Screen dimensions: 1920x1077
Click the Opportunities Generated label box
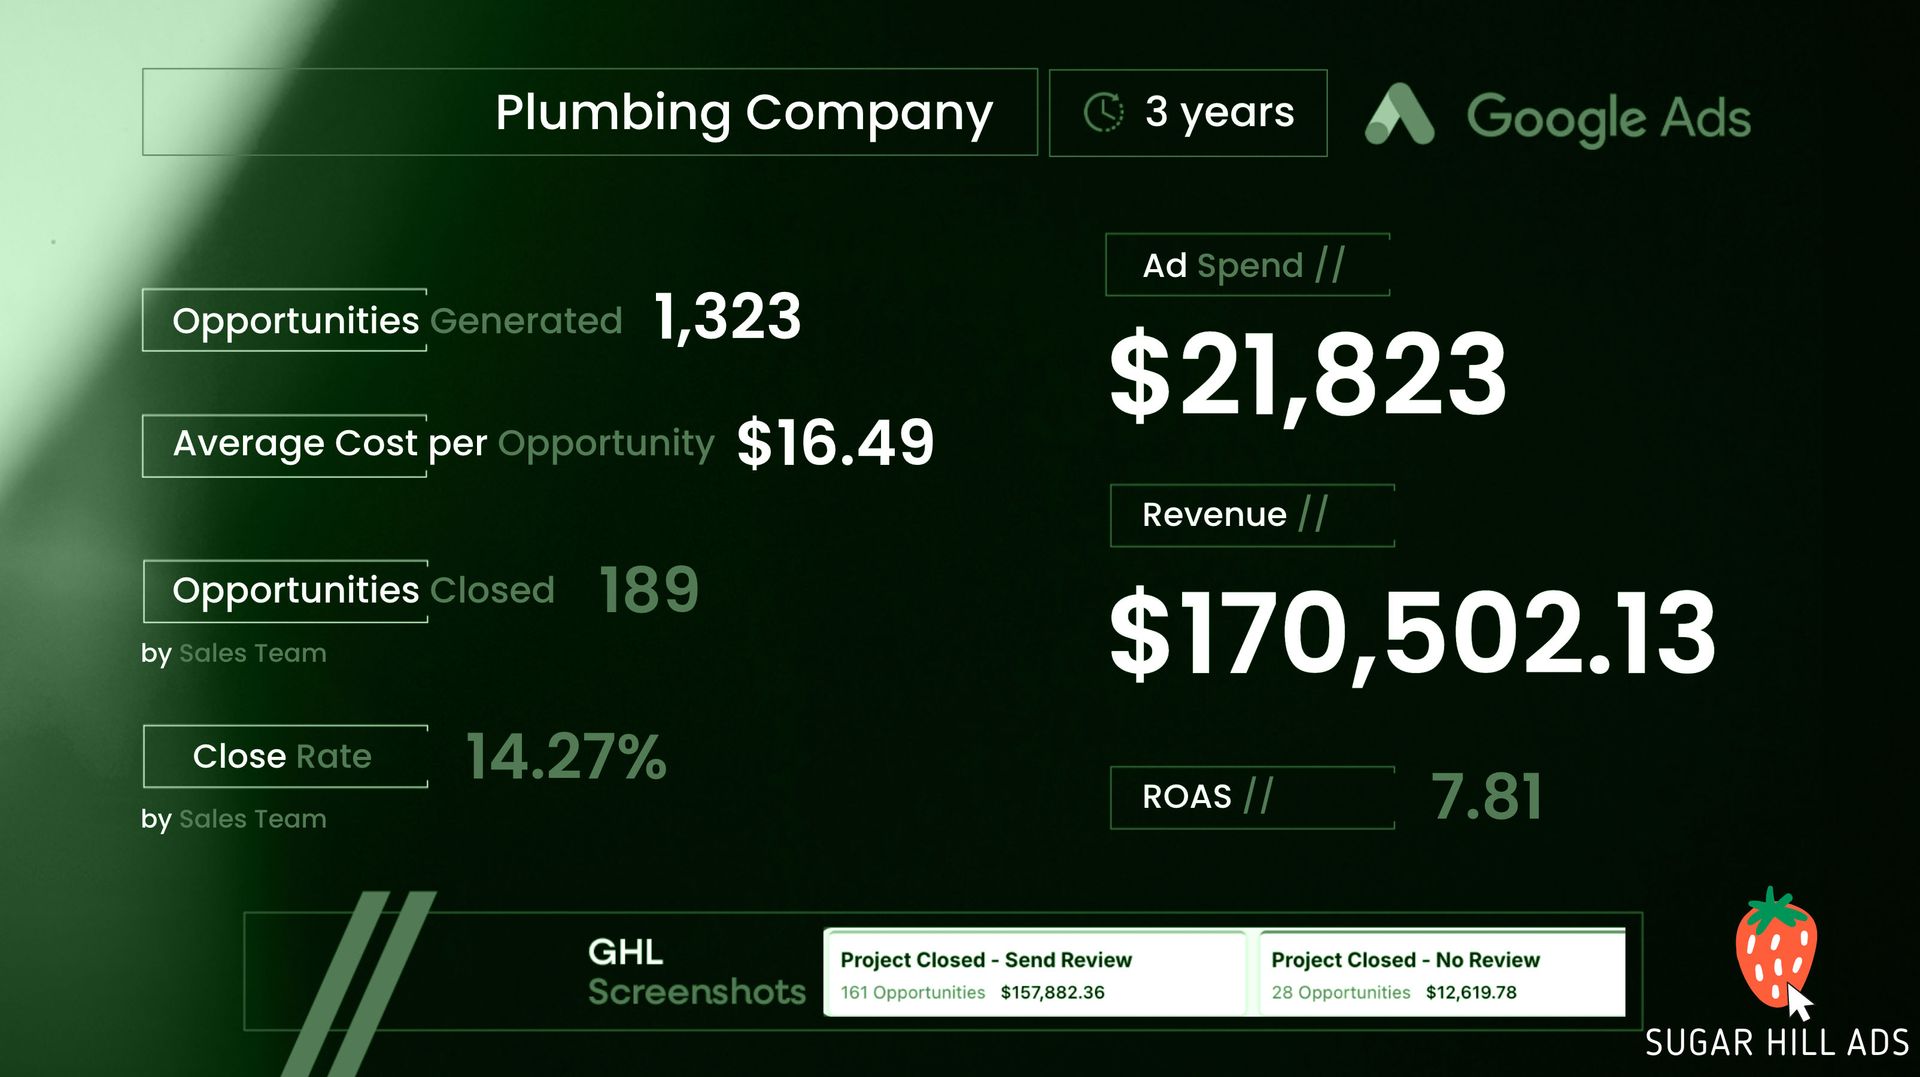(285, 320)
